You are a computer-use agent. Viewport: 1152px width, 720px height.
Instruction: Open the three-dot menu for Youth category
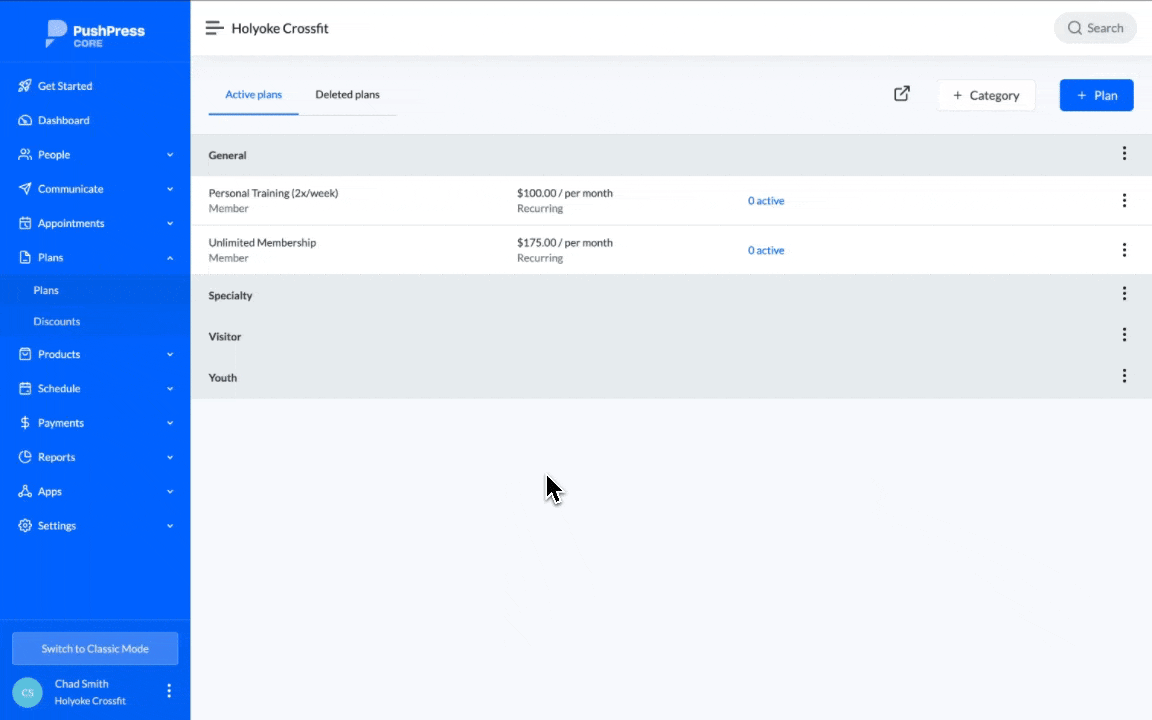click(1124, 377)
